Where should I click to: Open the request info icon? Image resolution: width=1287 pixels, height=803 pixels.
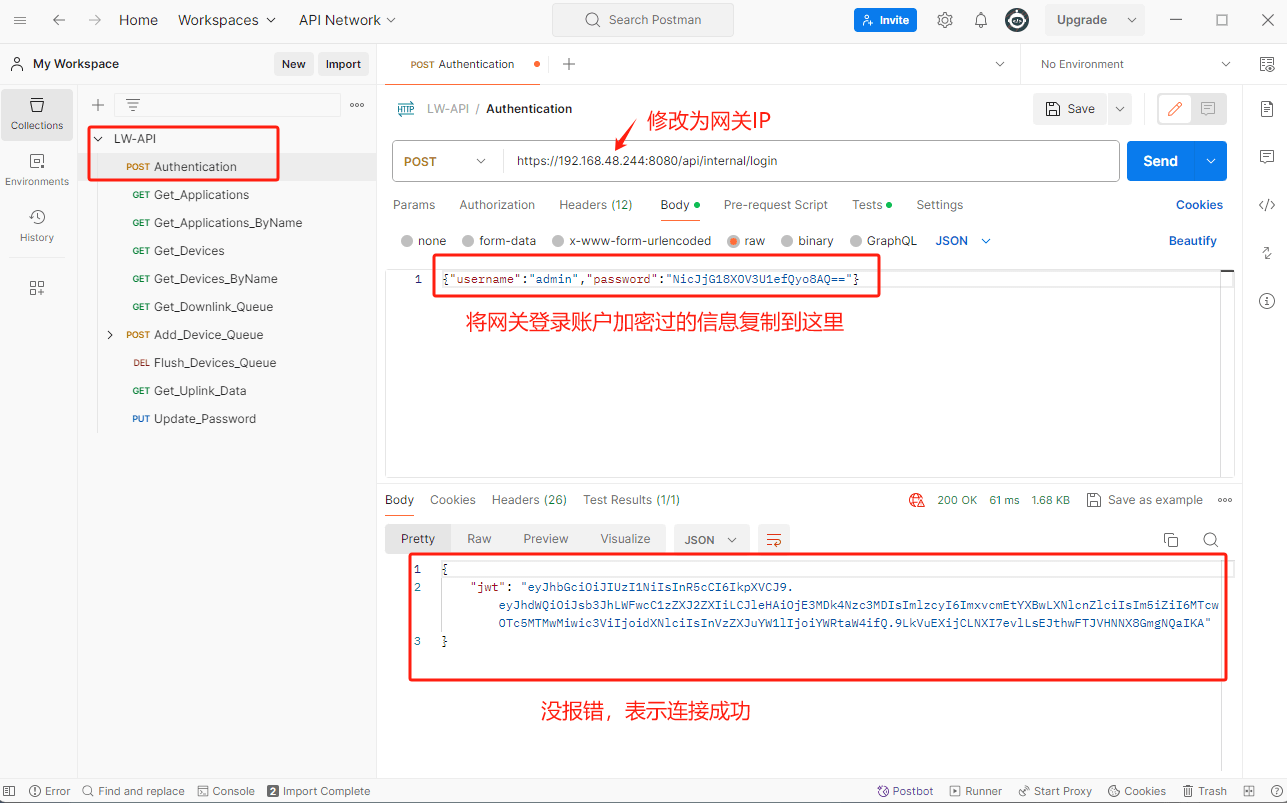1267,301
